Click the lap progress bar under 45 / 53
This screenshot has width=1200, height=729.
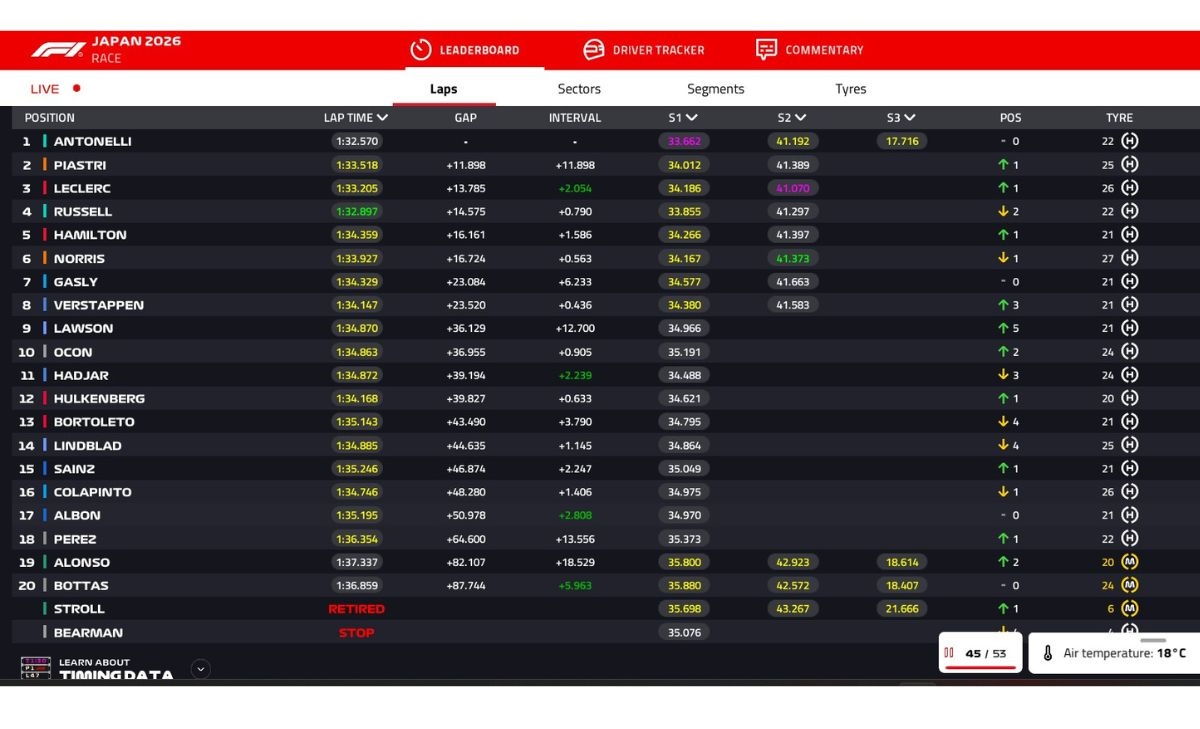tap(980, 666)
